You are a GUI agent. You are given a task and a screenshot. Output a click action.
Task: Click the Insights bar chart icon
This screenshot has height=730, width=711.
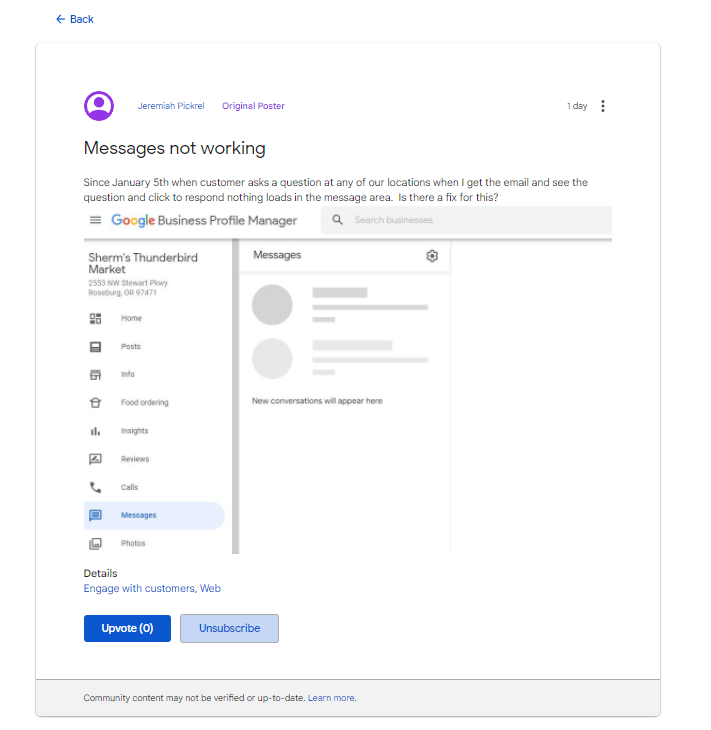[x=95, y=431]
